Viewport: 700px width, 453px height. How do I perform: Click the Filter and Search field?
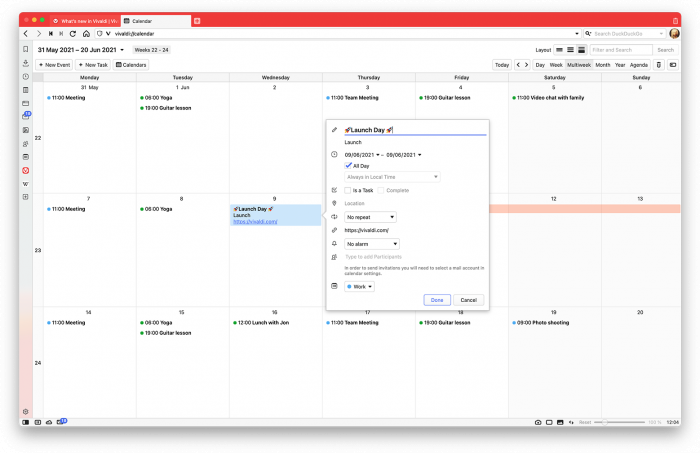tap(621, 50)
